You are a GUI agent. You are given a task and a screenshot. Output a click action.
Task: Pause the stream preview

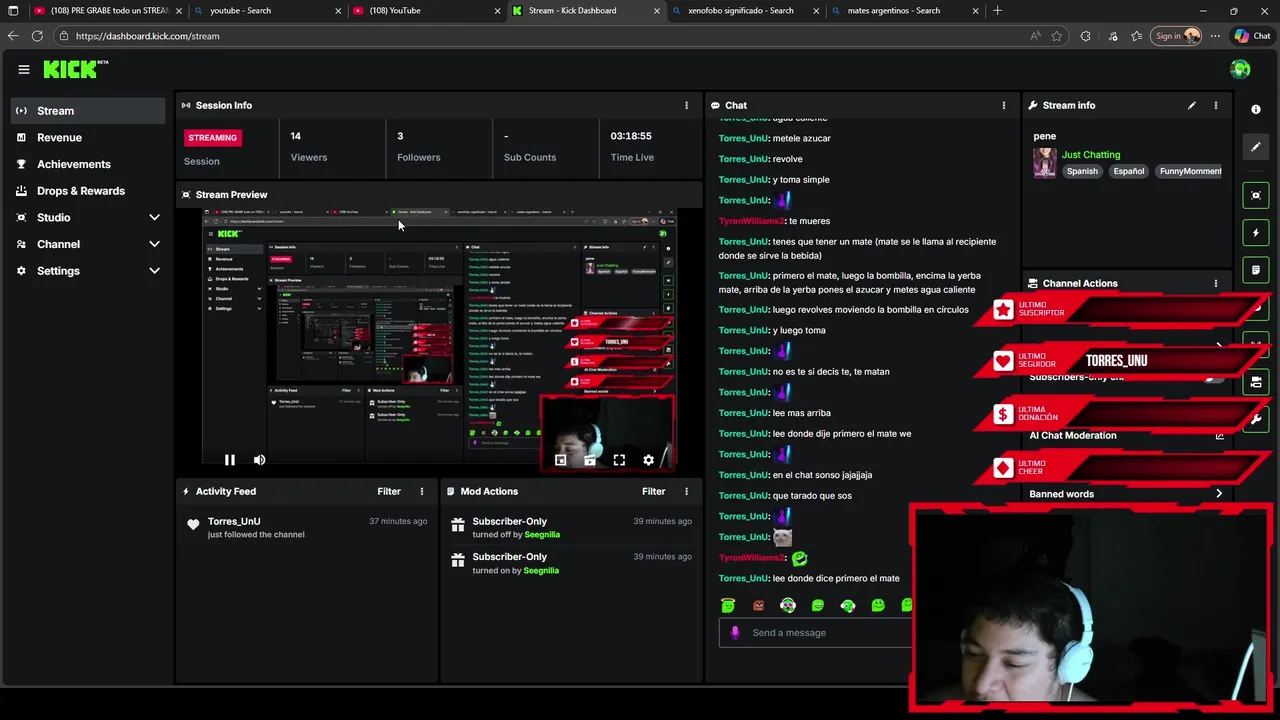(x=229, y=460)
